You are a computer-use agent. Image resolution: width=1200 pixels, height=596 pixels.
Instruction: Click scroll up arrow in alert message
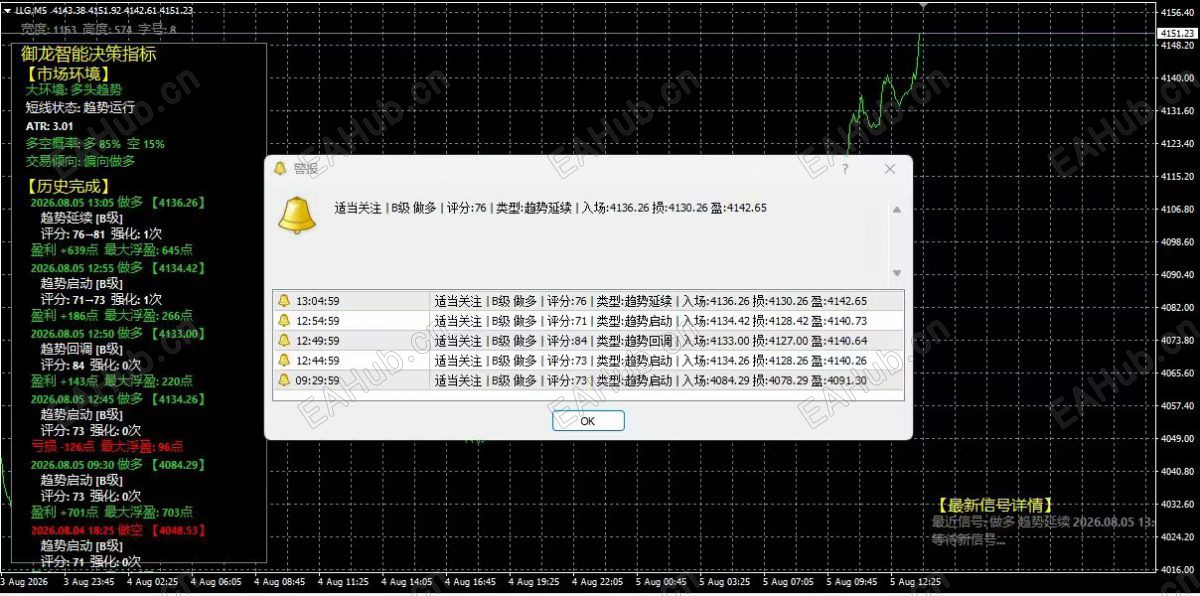click(x=896, y=209)
